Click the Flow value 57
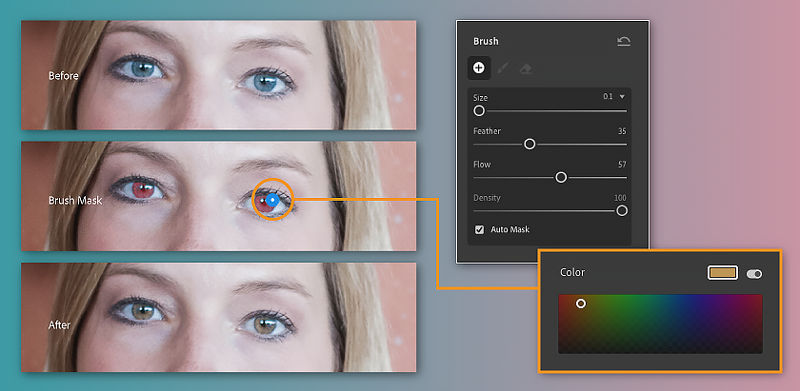This screenshot has height=391, width=800. 622,164
